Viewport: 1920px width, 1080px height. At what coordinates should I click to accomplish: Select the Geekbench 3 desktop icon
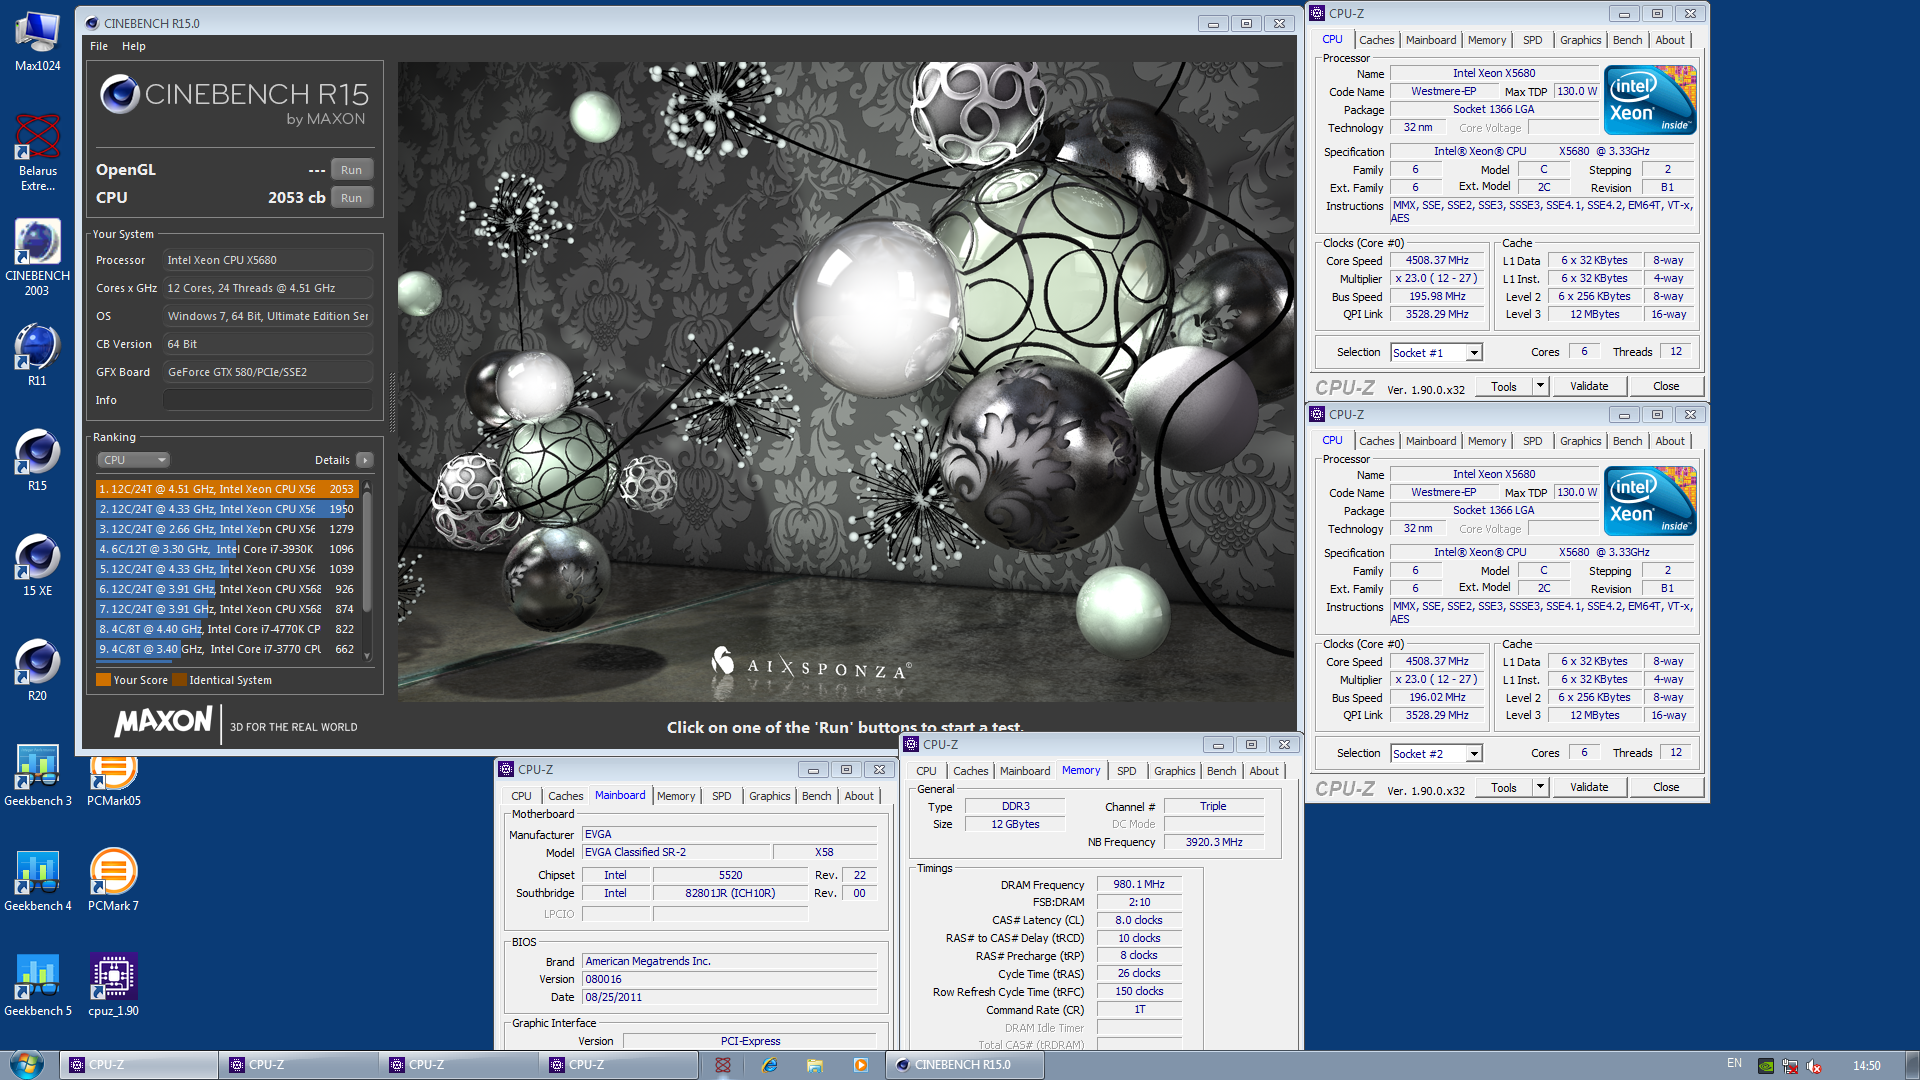point(37,775)
